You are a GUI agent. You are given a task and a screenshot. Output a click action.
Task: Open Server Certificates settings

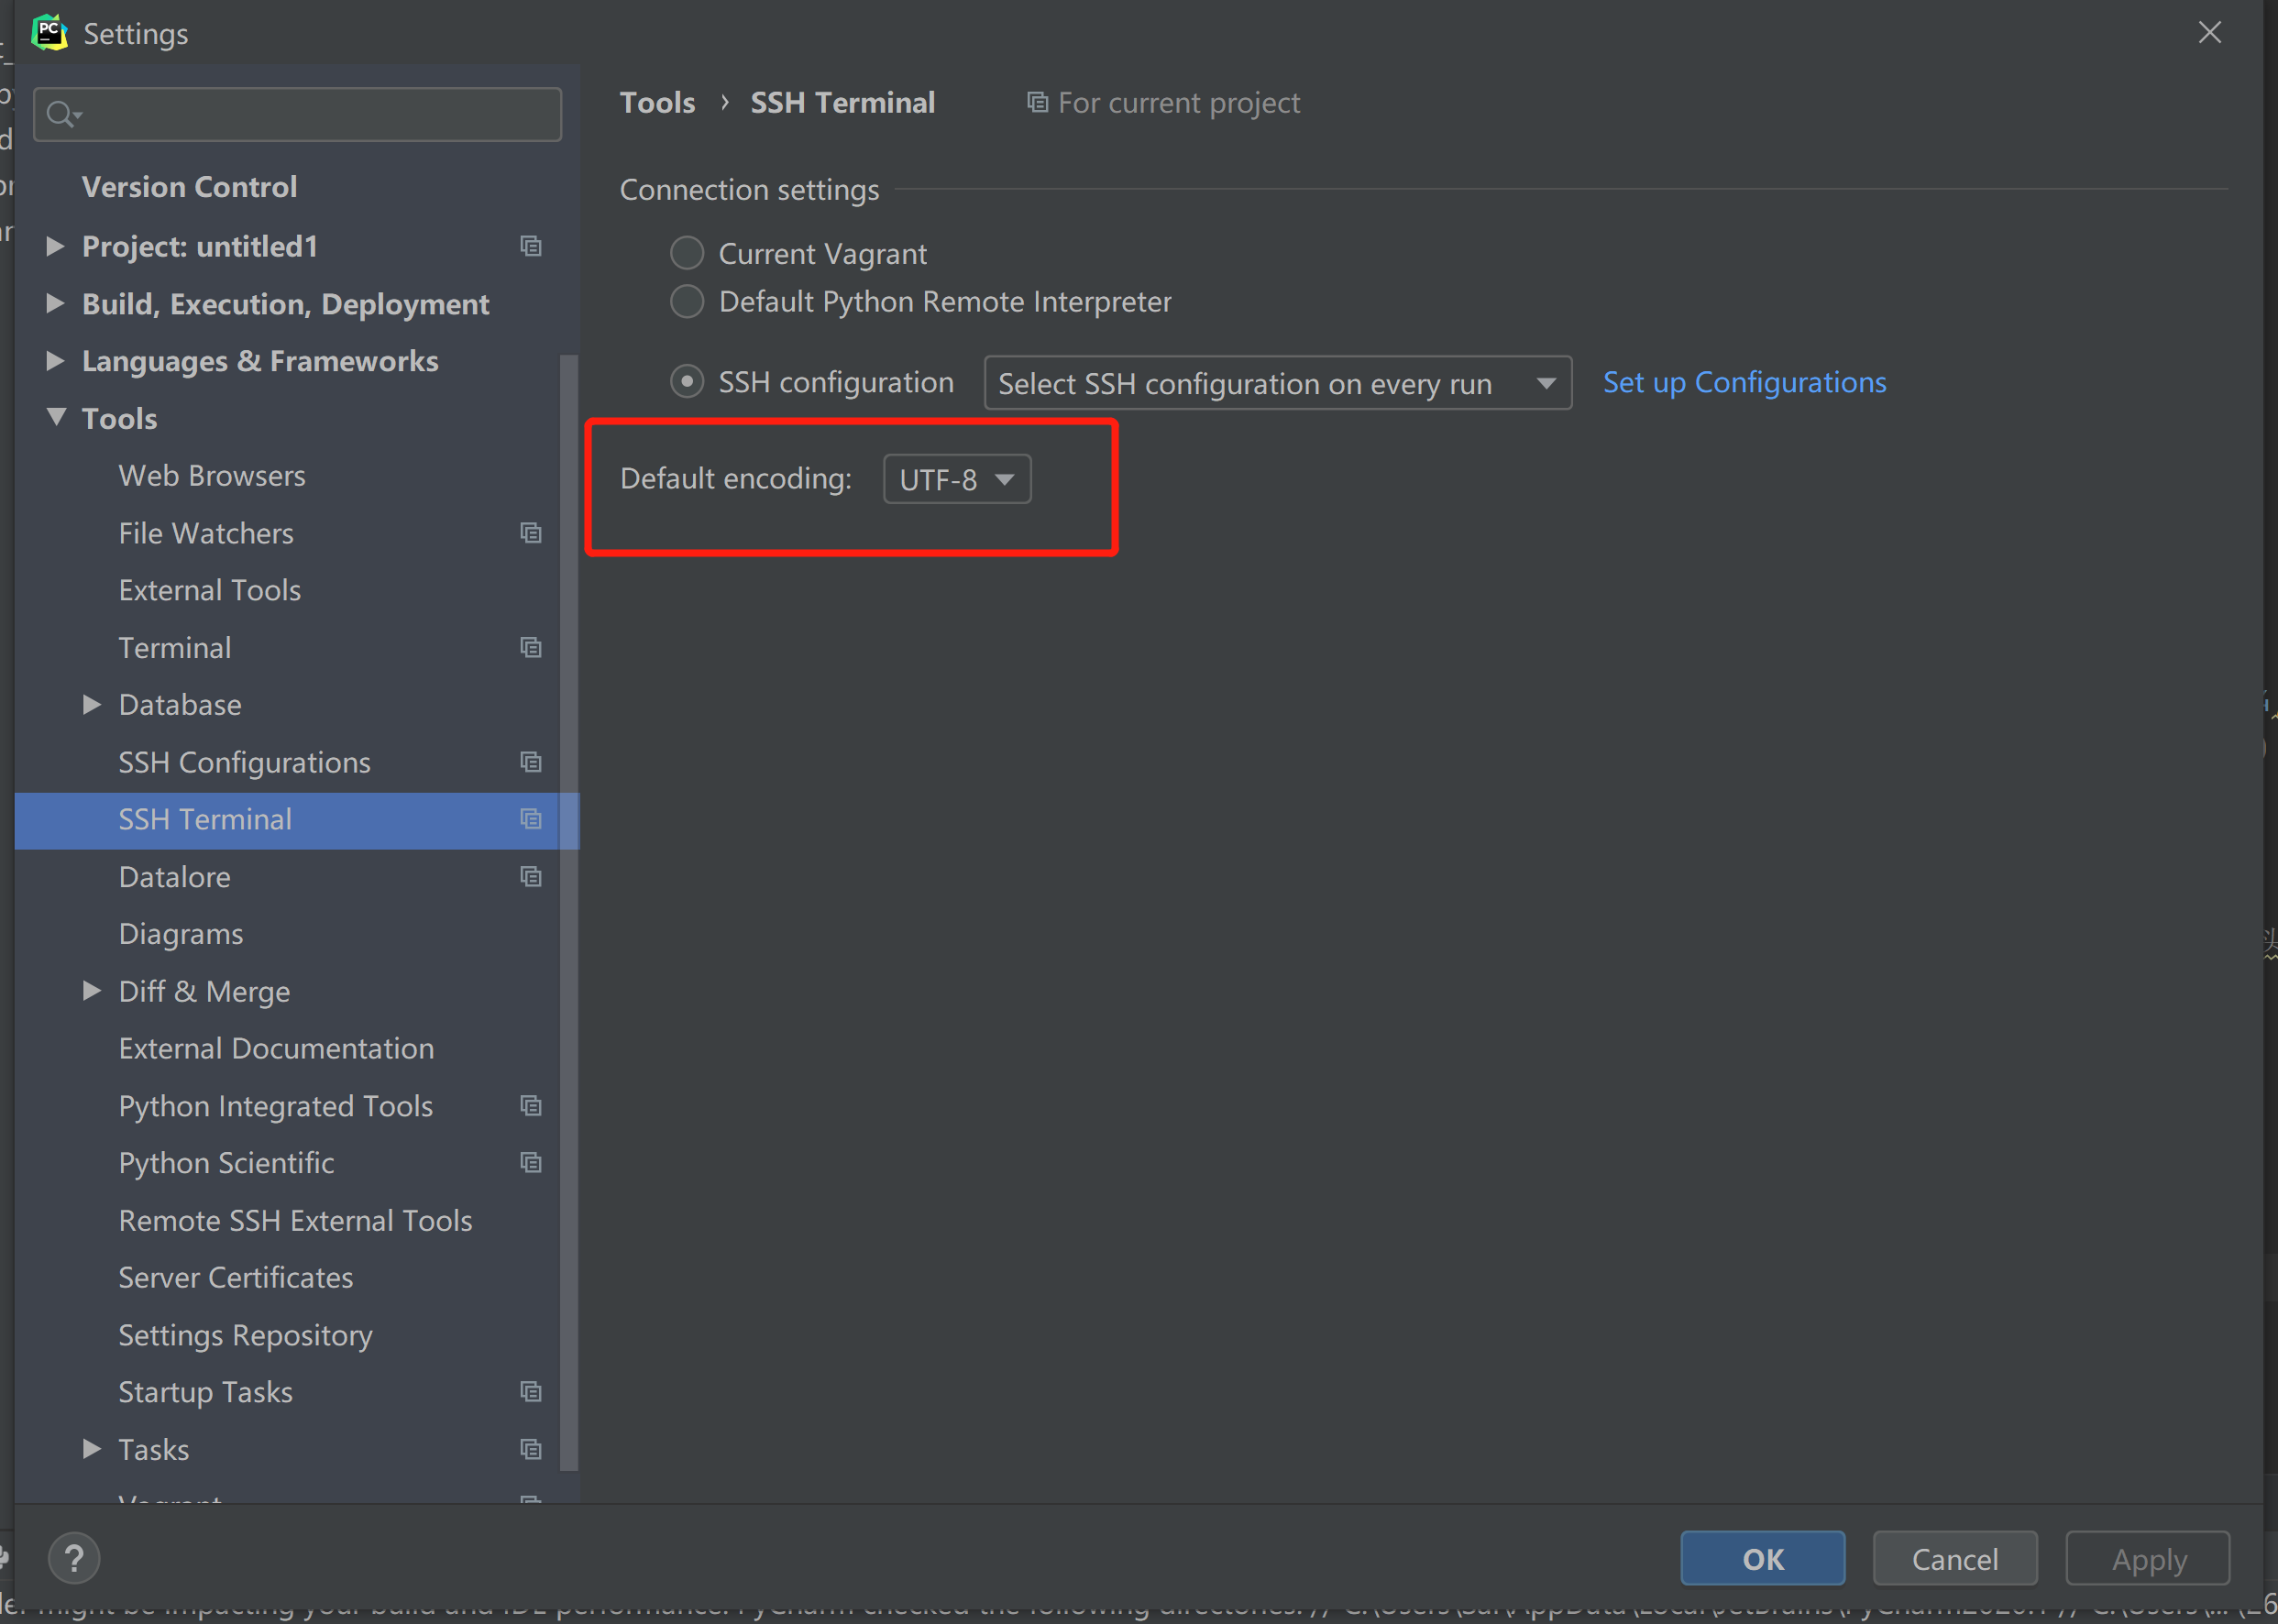236,1278
